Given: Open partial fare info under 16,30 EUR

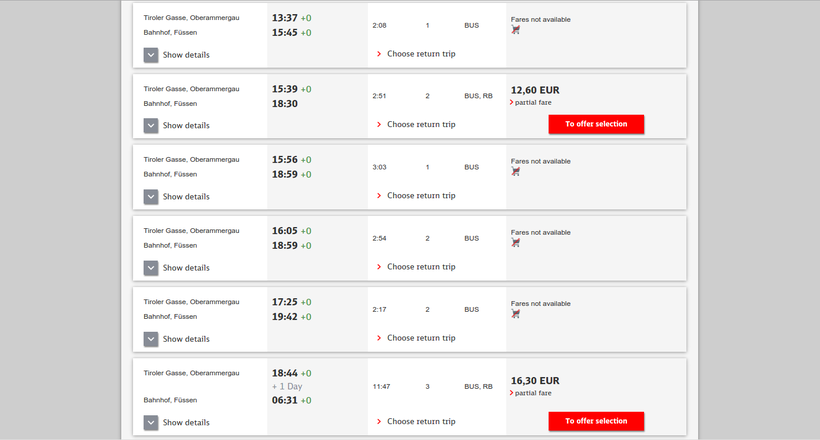Looking at the screenshot, I should 532,393.
